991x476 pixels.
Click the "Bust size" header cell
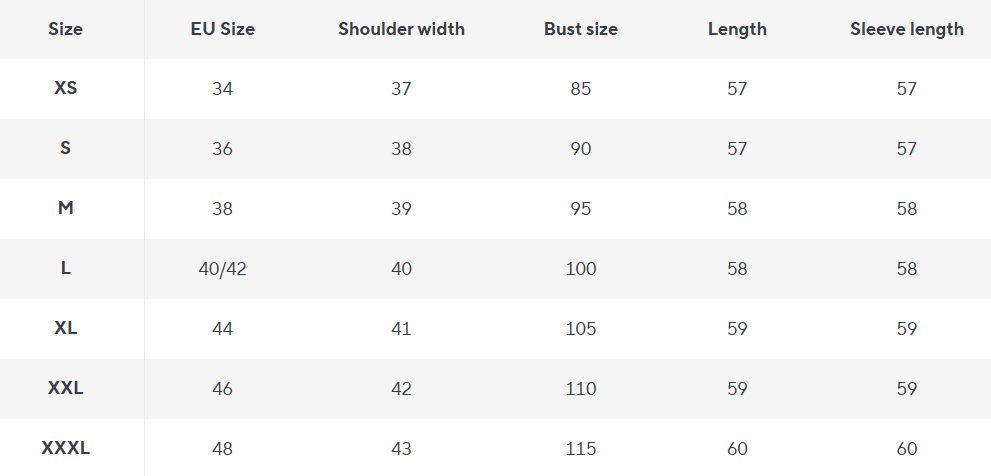click(580, 29)
